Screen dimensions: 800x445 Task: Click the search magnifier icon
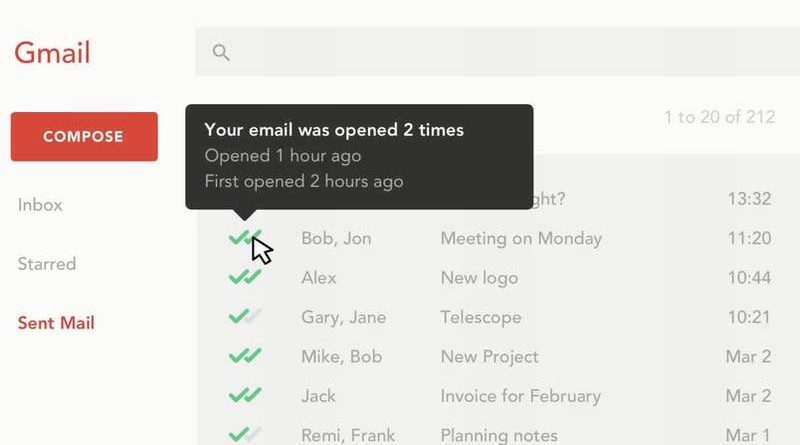click(221, 52)
